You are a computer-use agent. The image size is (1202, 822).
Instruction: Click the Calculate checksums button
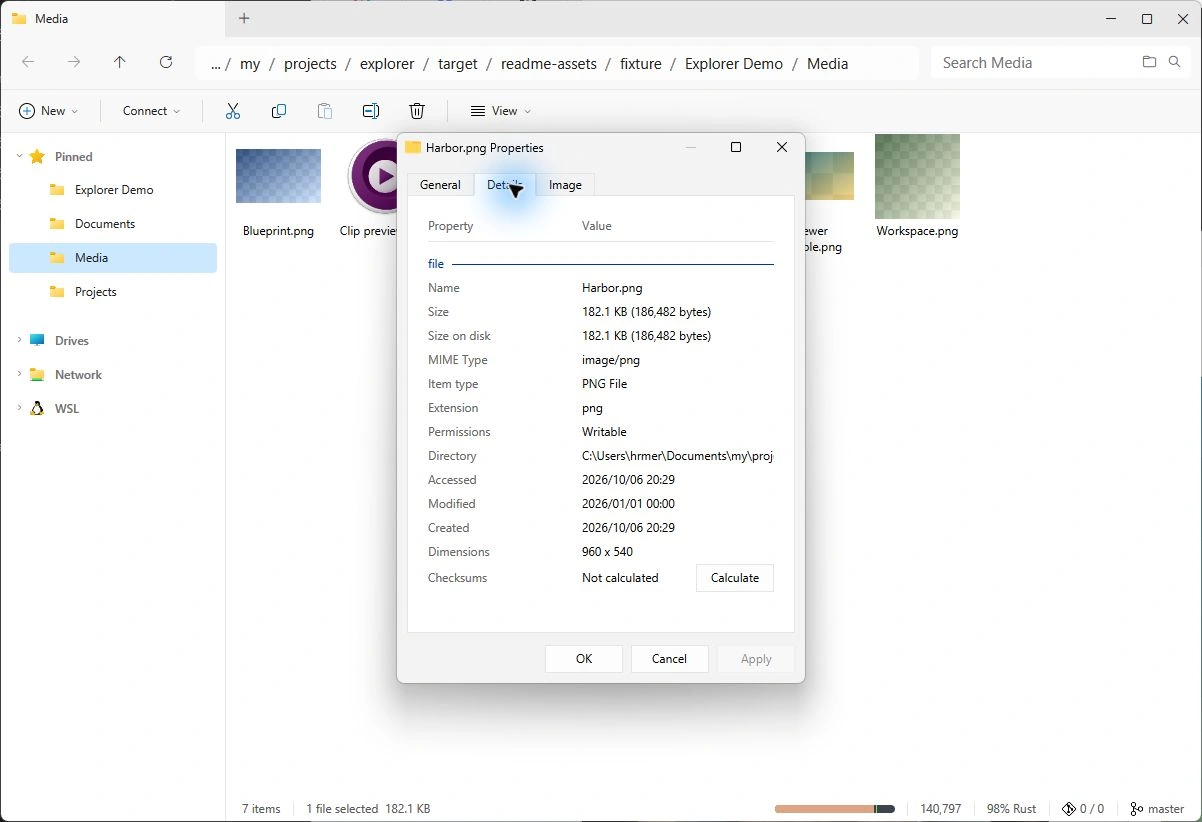click(x=735, y=578)
